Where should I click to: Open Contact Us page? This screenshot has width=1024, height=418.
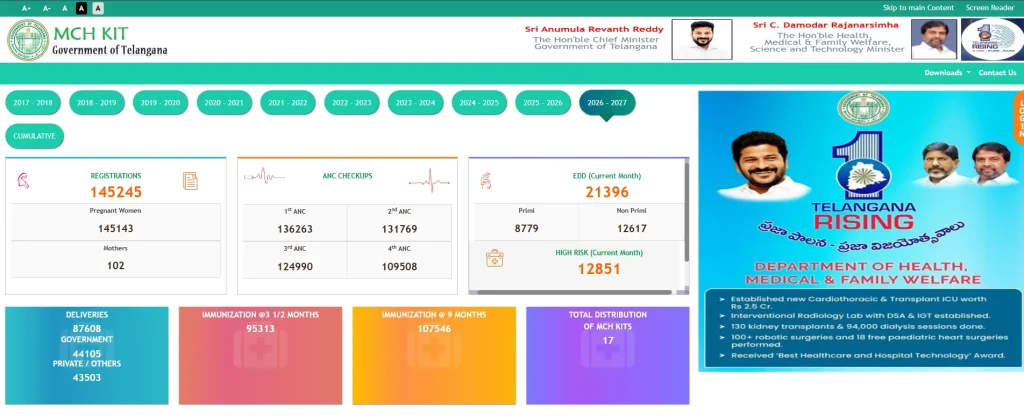(x=997, y=72)
